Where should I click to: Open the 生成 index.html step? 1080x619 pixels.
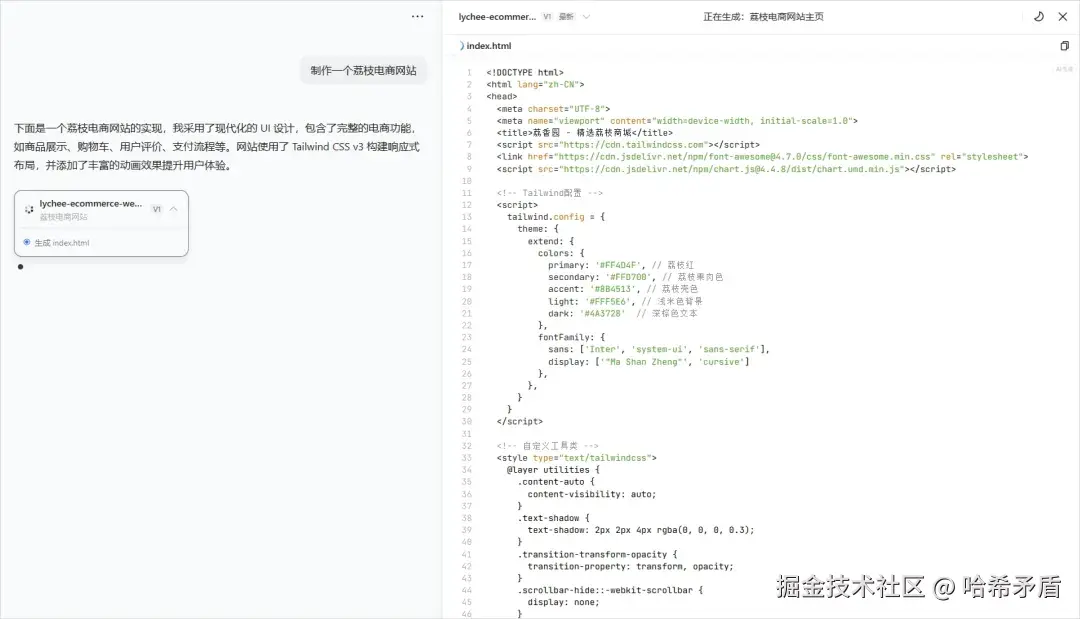tap(62, 242)
